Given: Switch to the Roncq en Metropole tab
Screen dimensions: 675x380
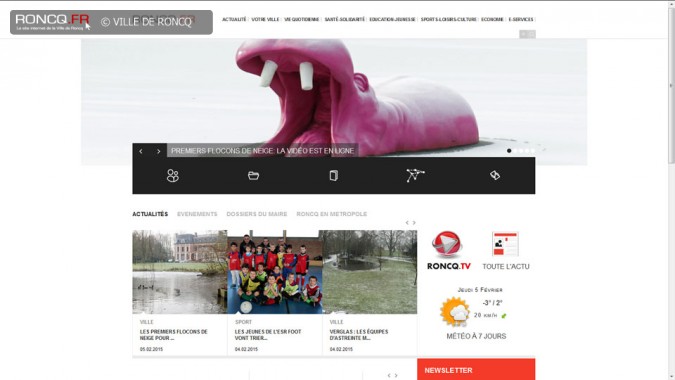Looking at the screenshot, I should pos(331,214).
